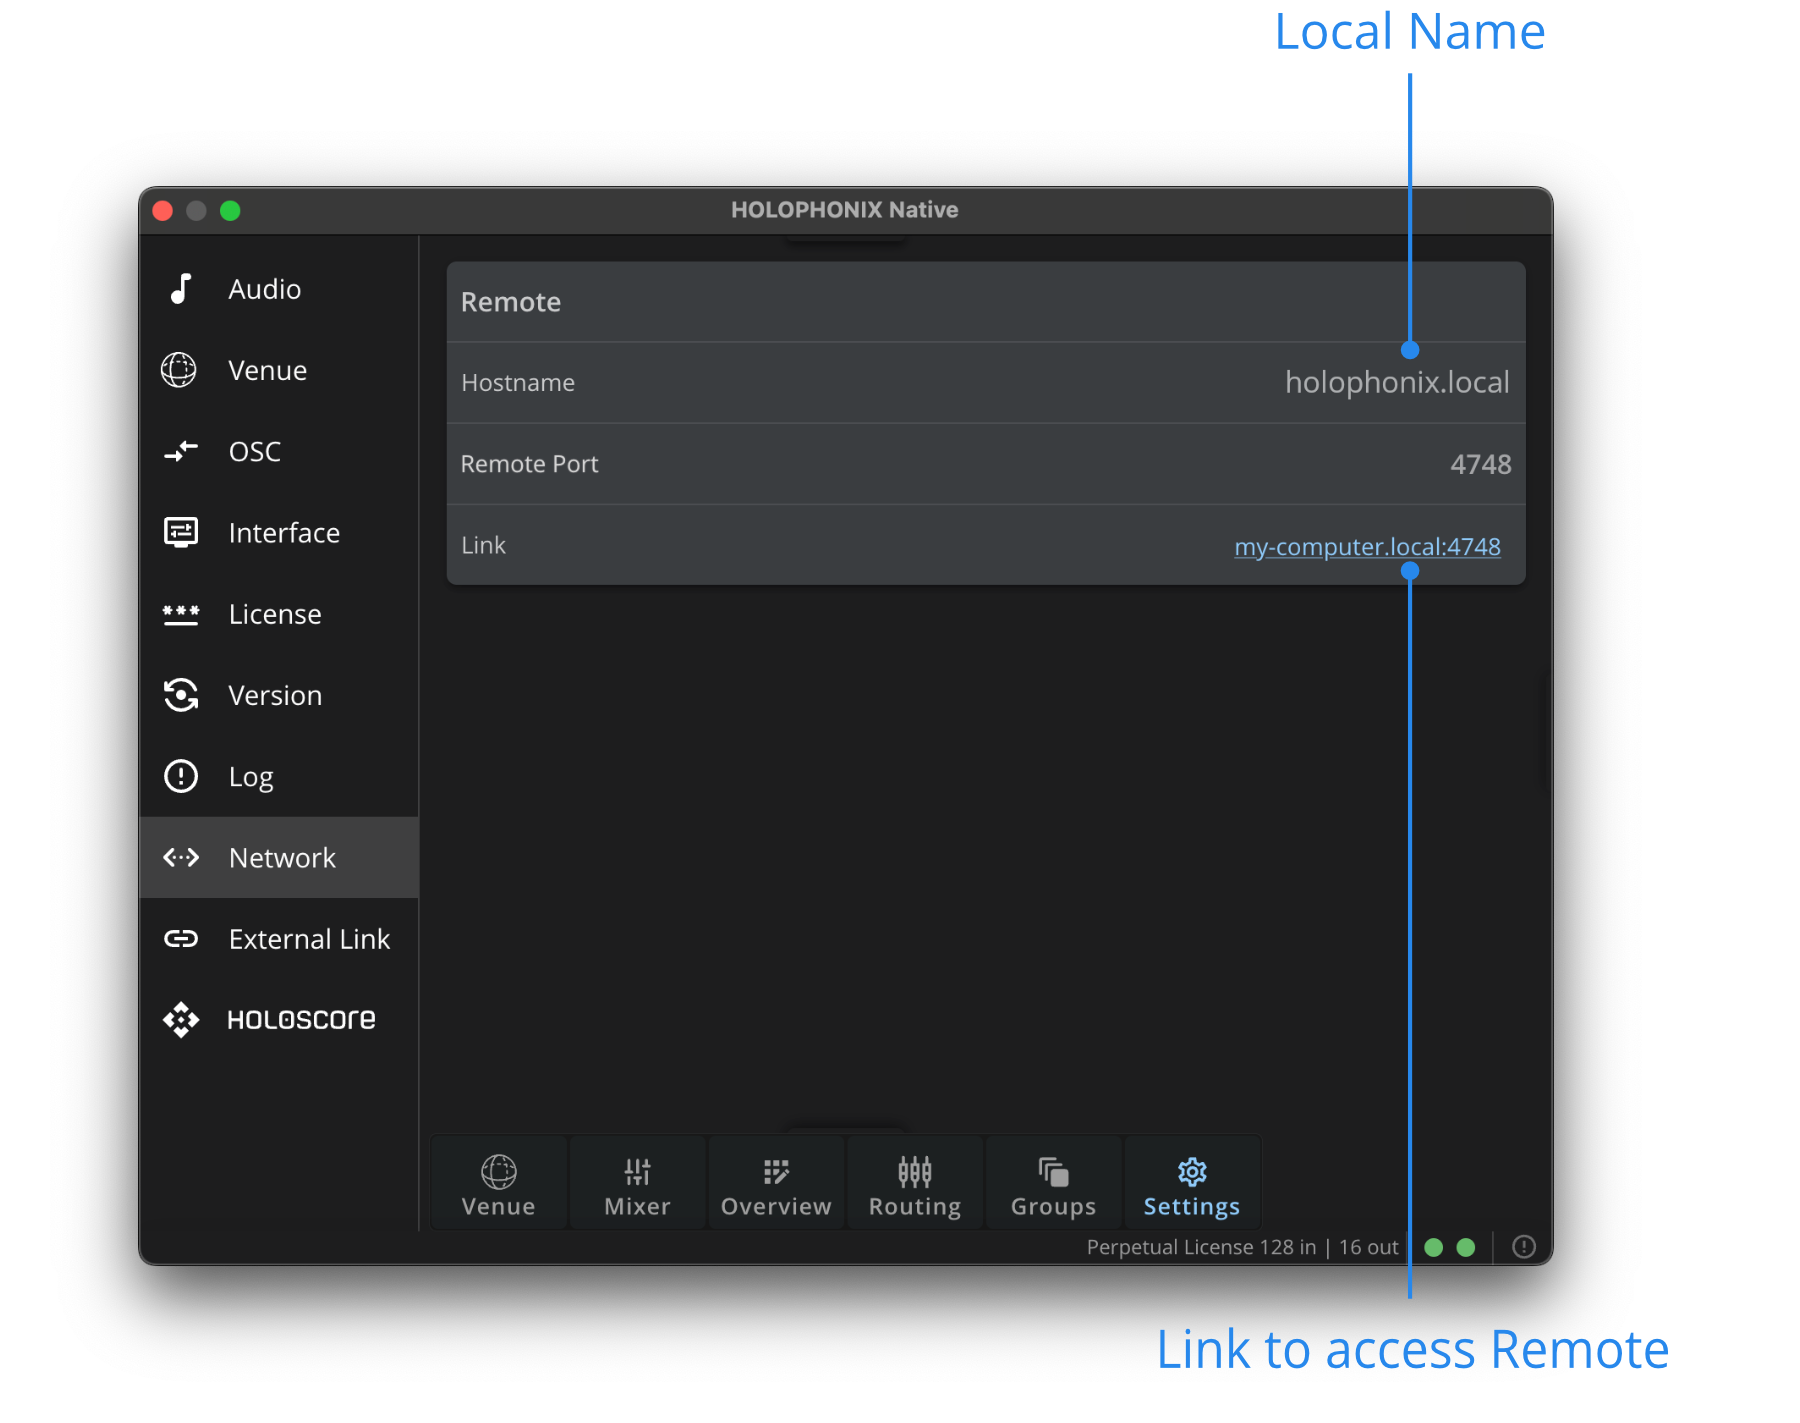
Task: Open the Overview tab
Action: tap(776, 1183)
